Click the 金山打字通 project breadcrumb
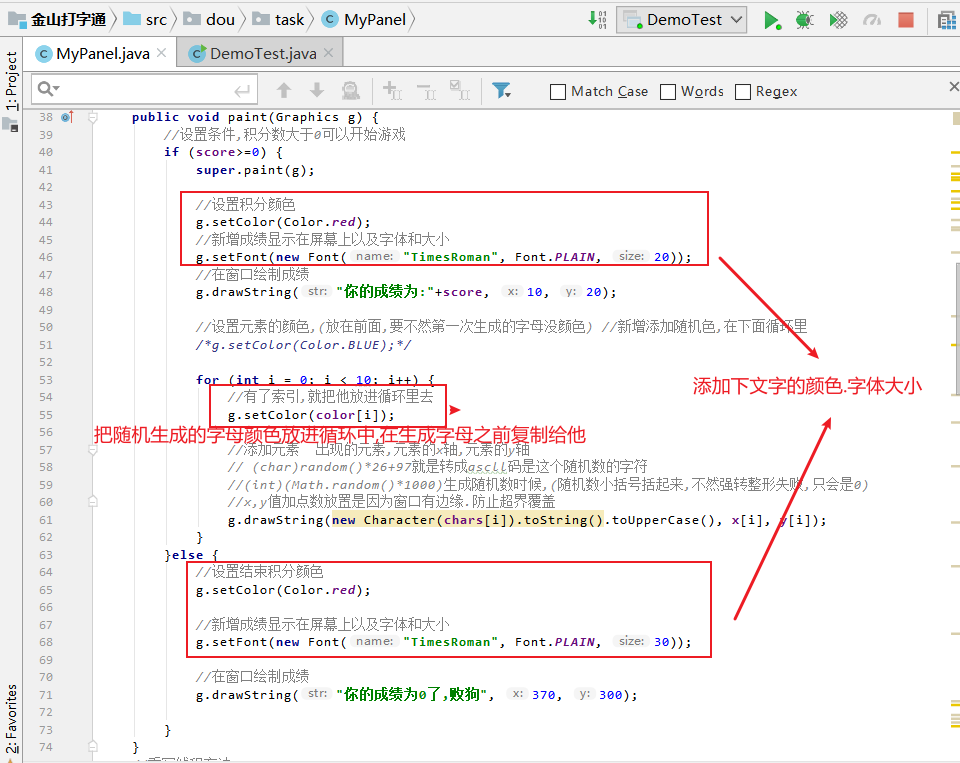This screenshot has width=960, height=763. point(57,20)
